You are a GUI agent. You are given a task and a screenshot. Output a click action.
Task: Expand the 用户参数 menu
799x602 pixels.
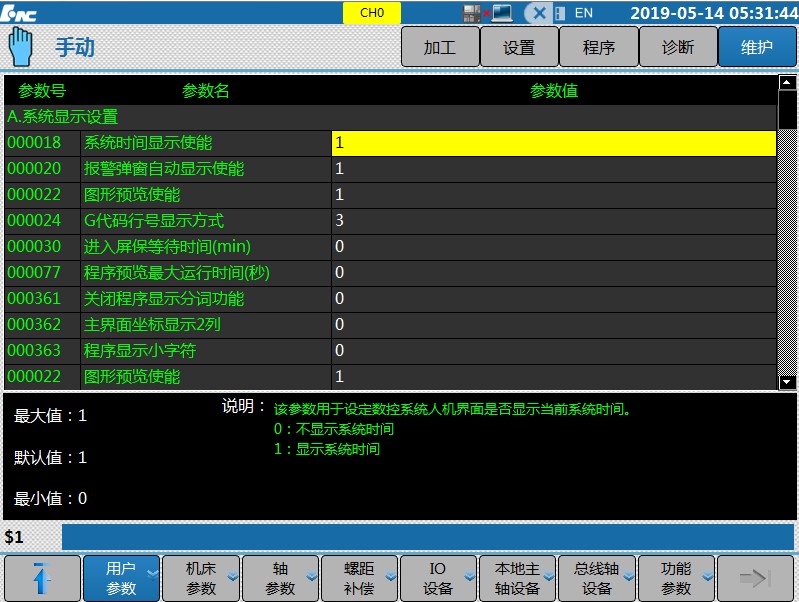click(122, 578)
